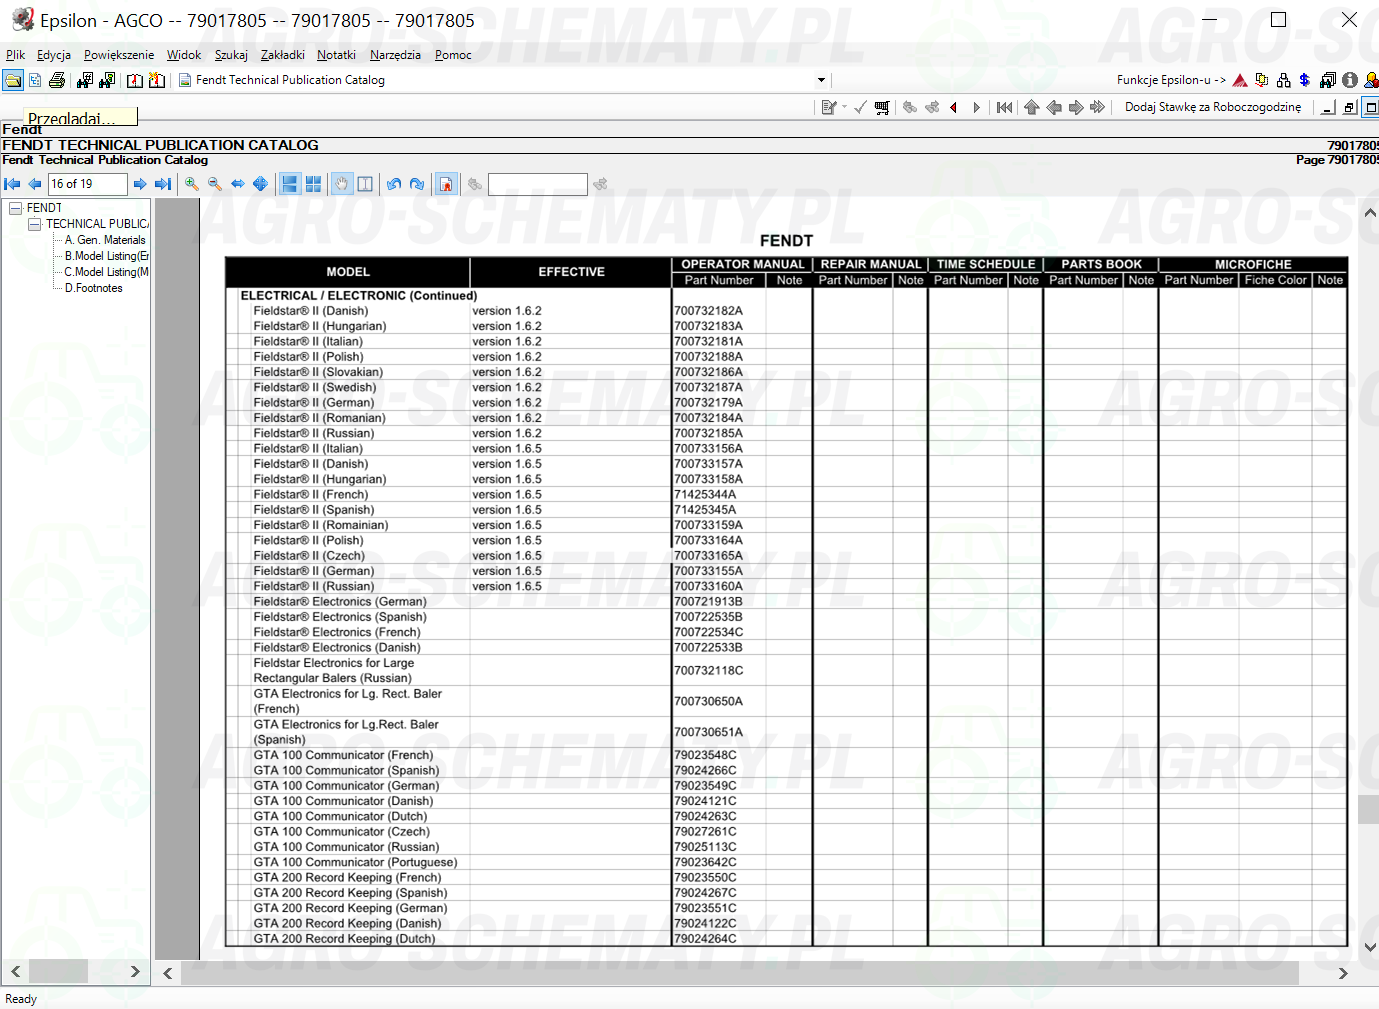This screenshot has width=1379, height=1009.
Task: Click the zoom in magnifier
Action: coord(192,184)
